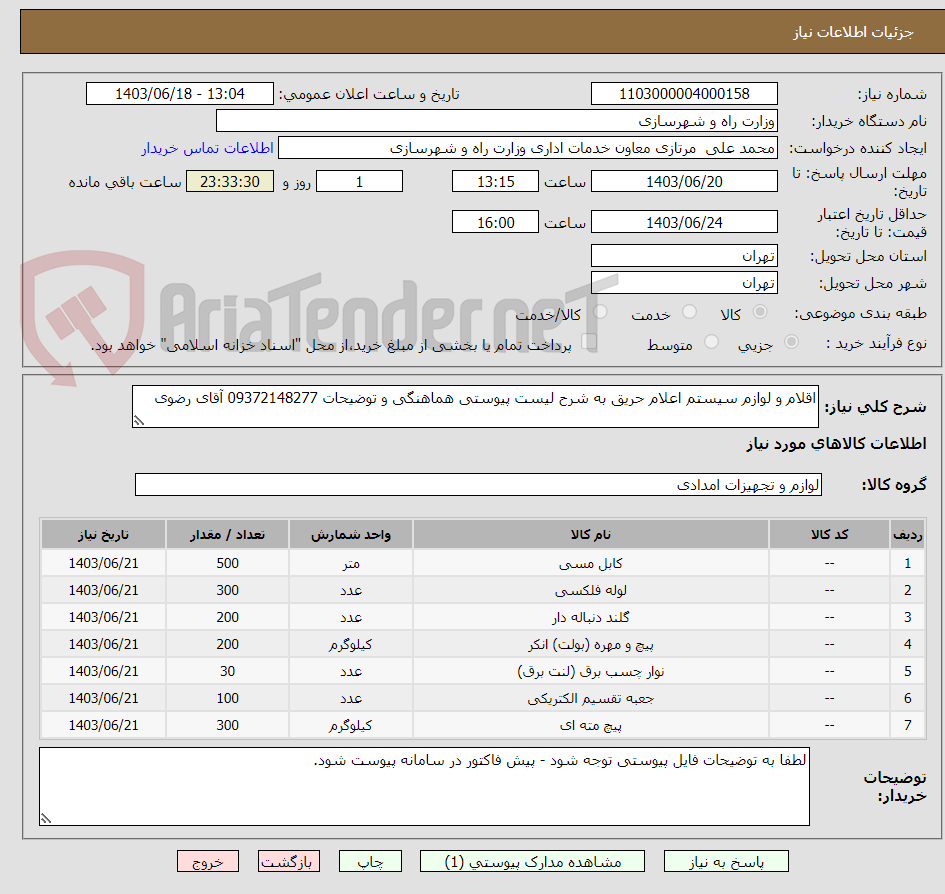This screenshot has width=945, height=894.
Task: Click date 1403/06/21 in لوله فلکسی row
Action: coord(103,591)
